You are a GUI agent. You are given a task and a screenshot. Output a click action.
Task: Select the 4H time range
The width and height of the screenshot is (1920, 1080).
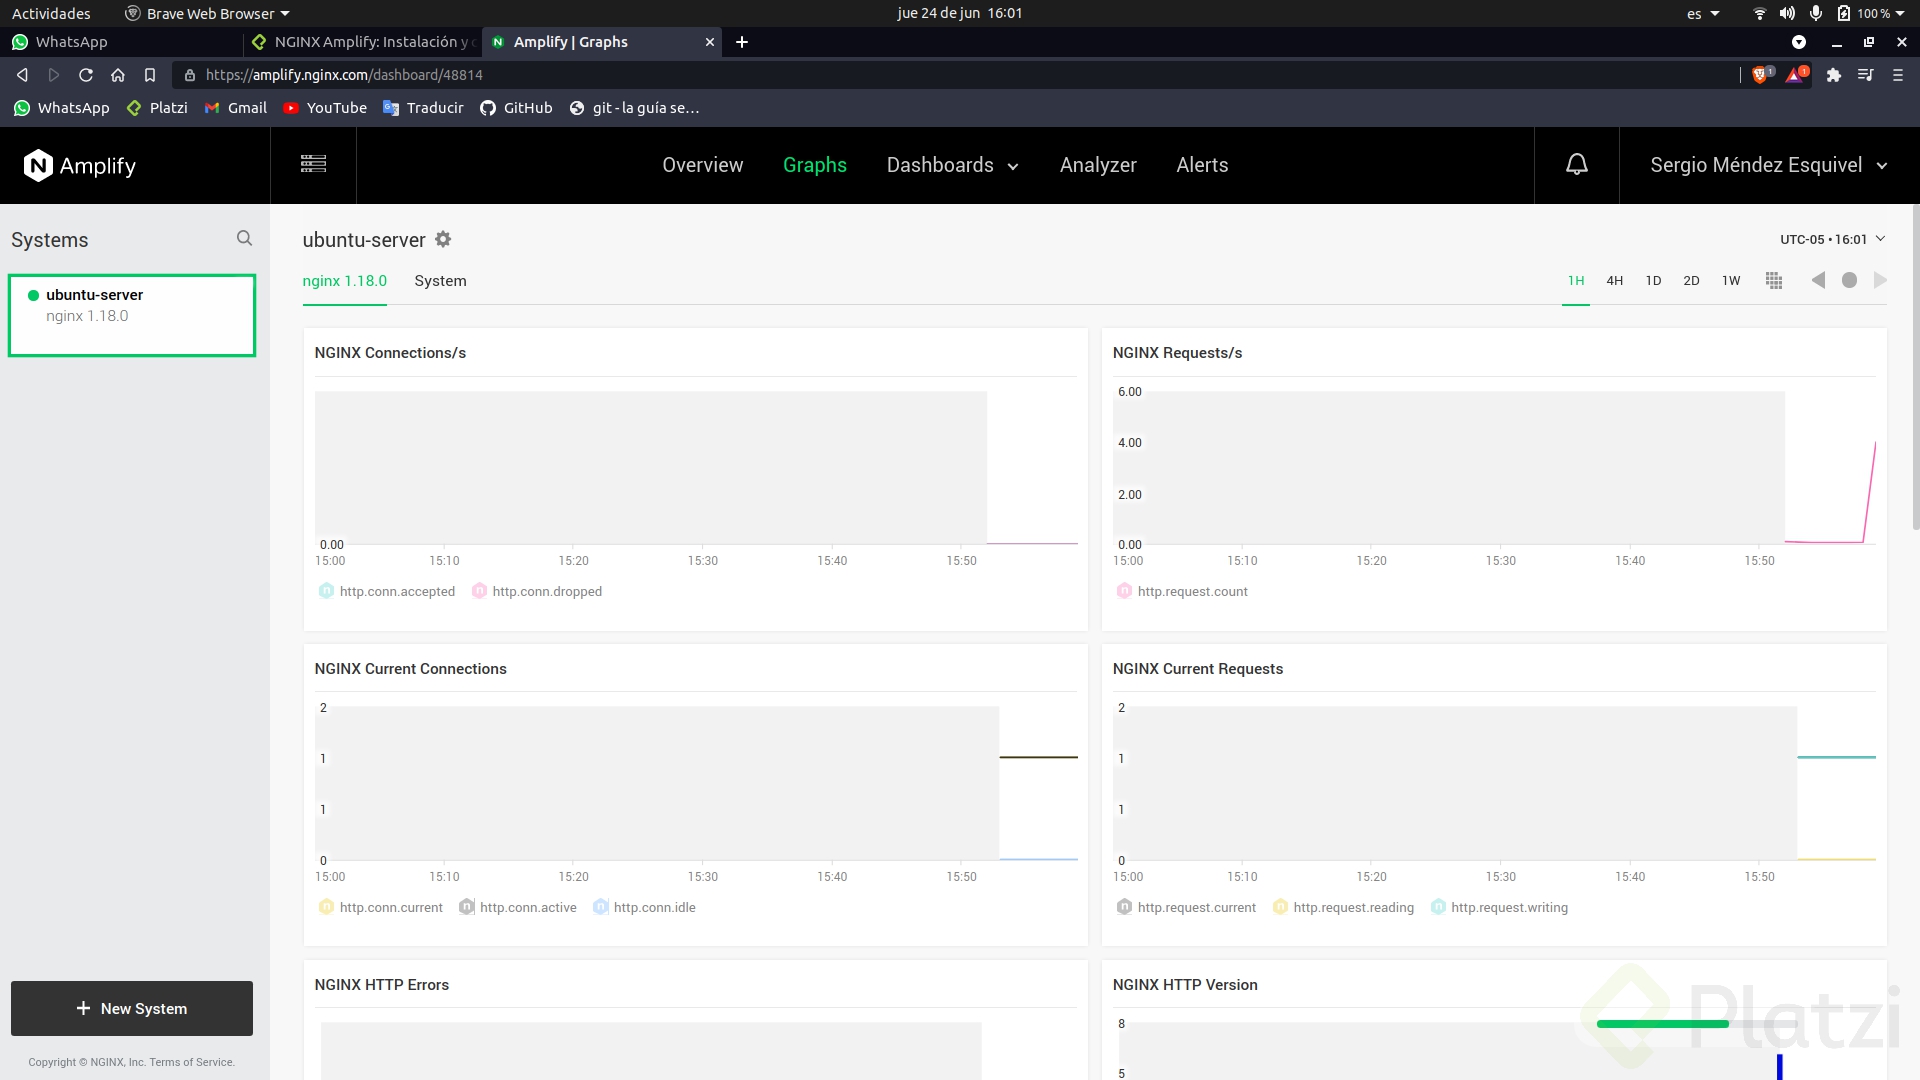[1615, 281]
